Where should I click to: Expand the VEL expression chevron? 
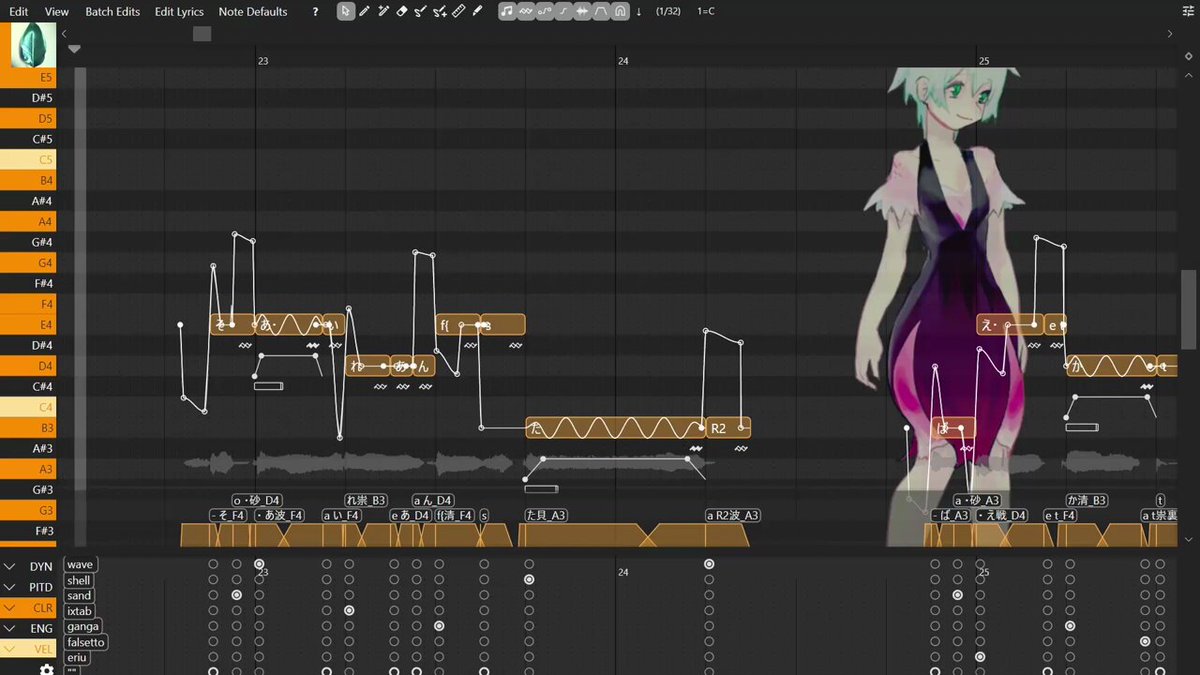tap(10, 648)
